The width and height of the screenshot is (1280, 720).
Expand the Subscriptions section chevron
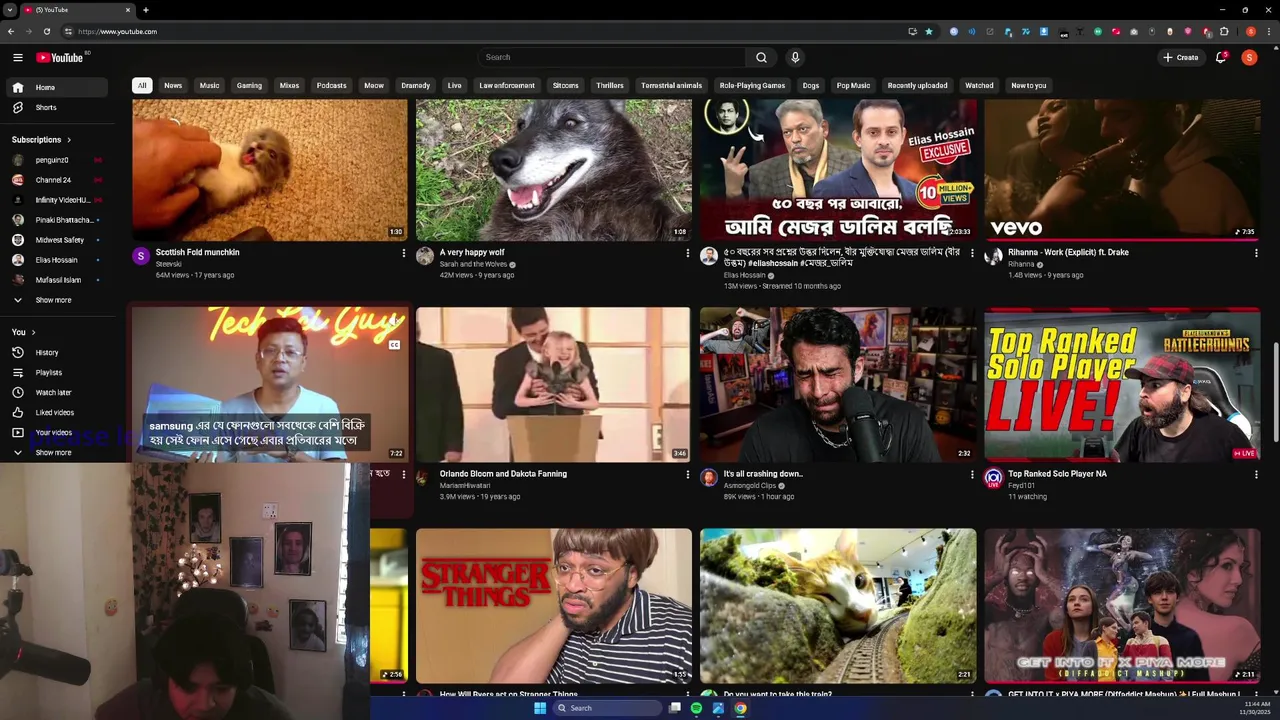(x=69, y=139)
